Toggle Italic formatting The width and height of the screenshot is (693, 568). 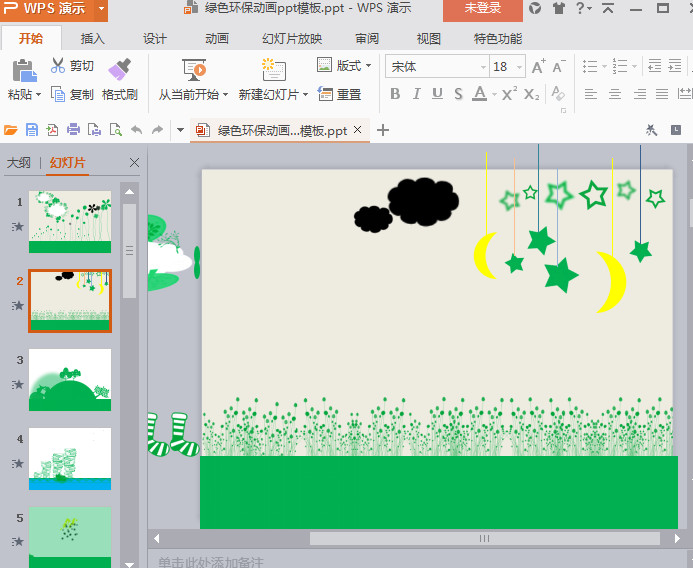[416, 94]
